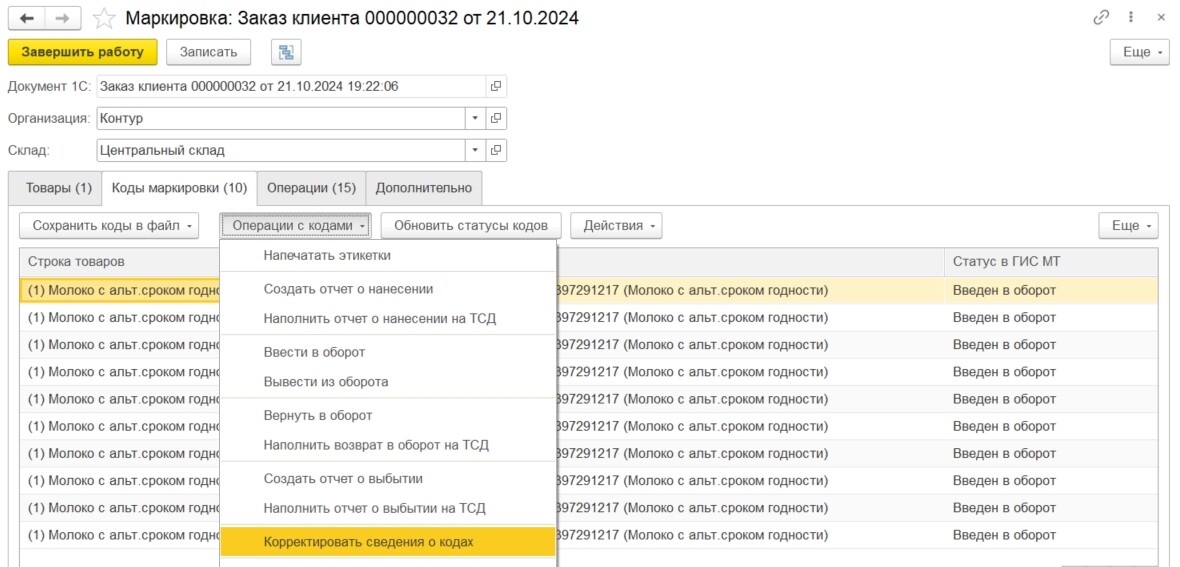Add the document to favorites with the star
The height and width of the screenshot is (567, 1180).
click(104, 18)
